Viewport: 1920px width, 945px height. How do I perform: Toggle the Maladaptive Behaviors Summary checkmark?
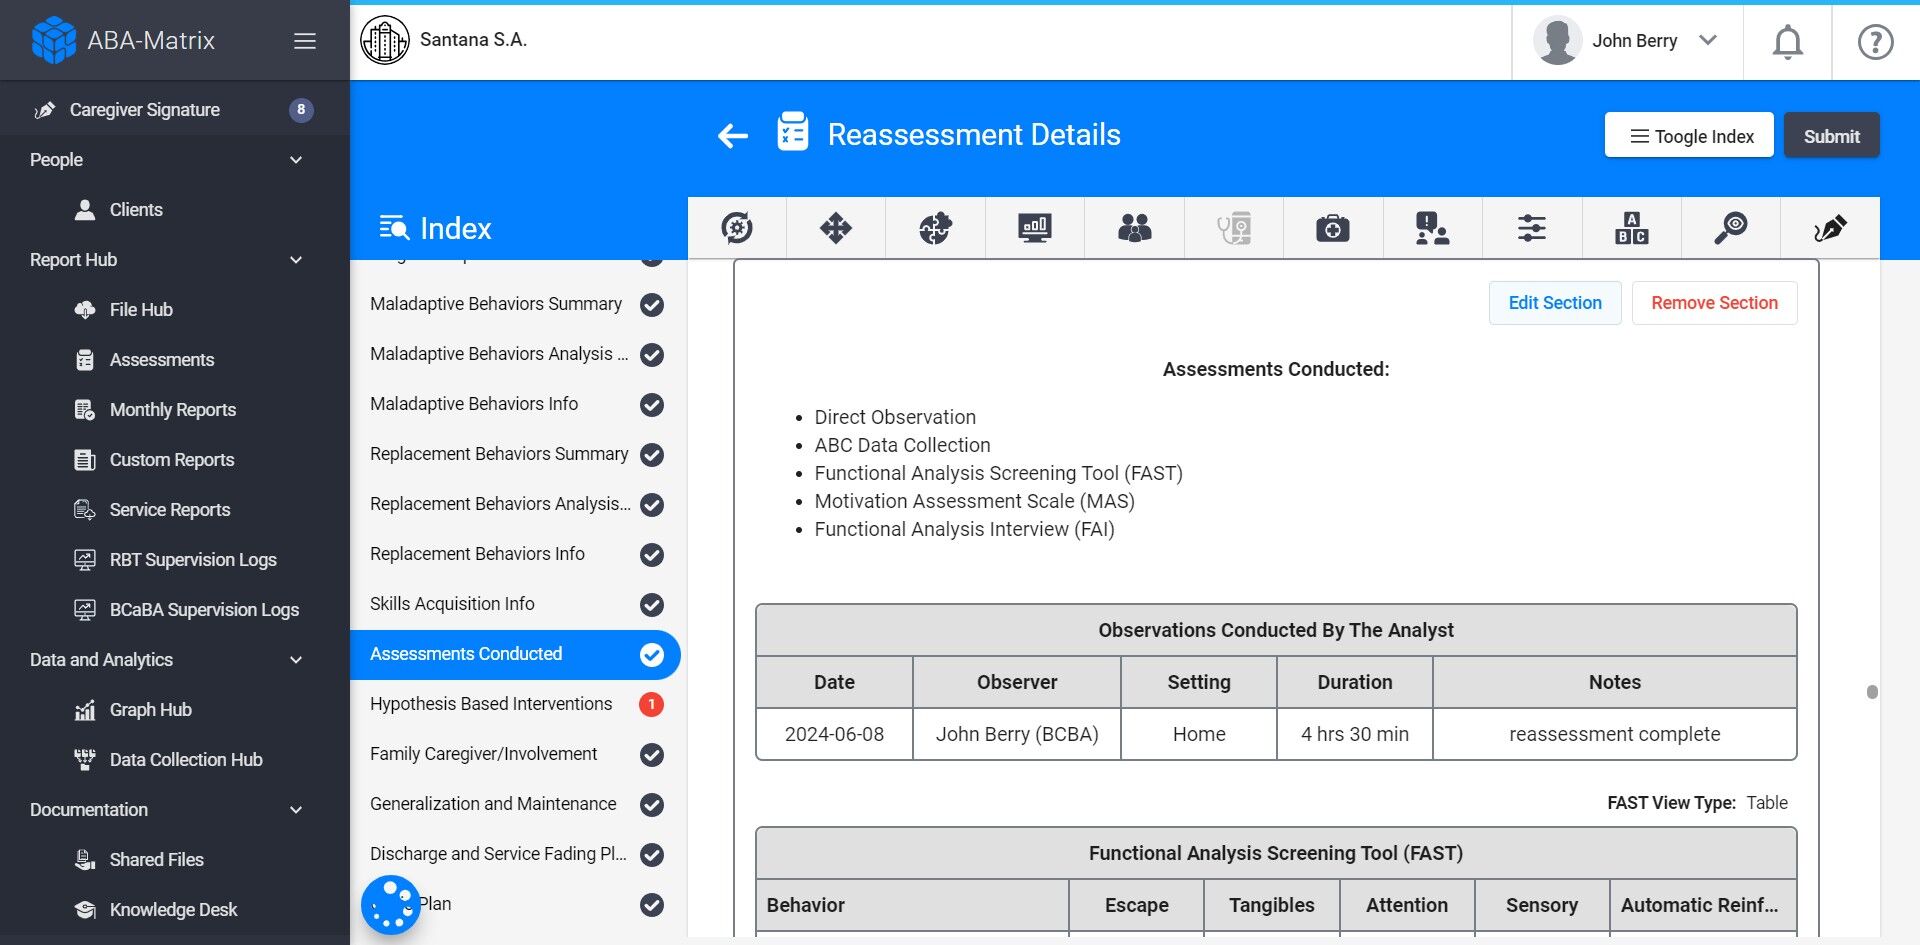[652, 305]
